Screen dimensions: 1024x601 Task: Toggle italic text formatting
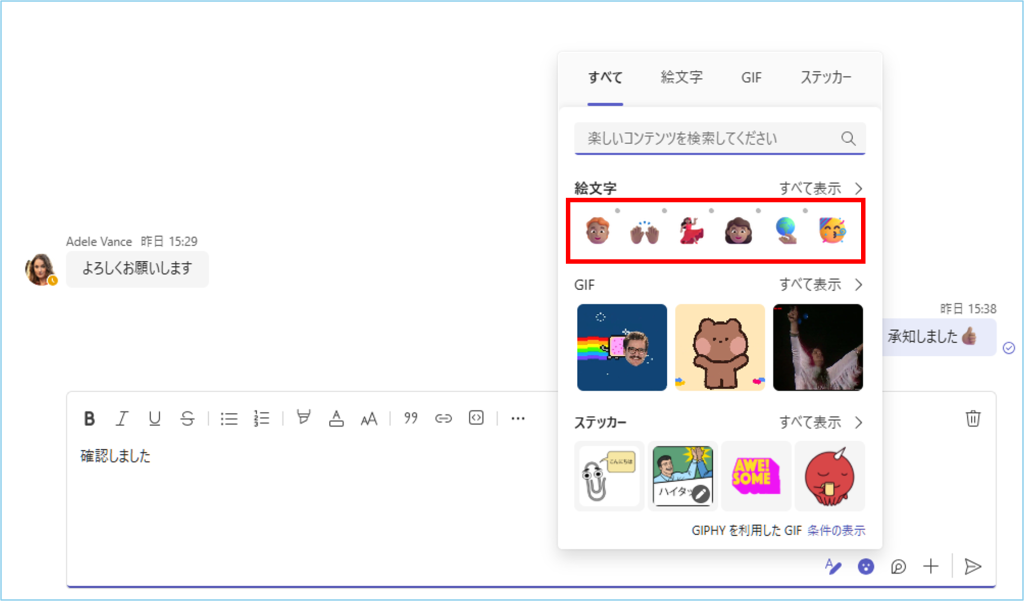pyautogui.click(x=122, y=419)
